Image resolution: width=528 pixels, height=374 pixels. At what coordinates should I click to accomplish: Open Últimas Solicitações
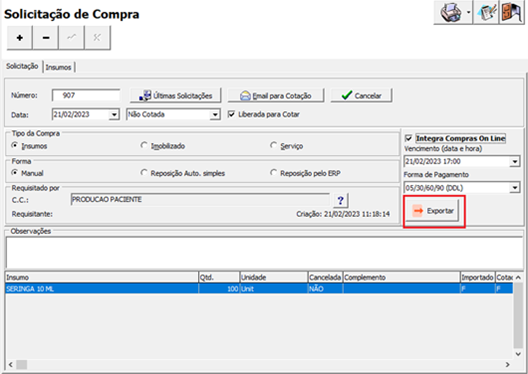click(175, 96)
